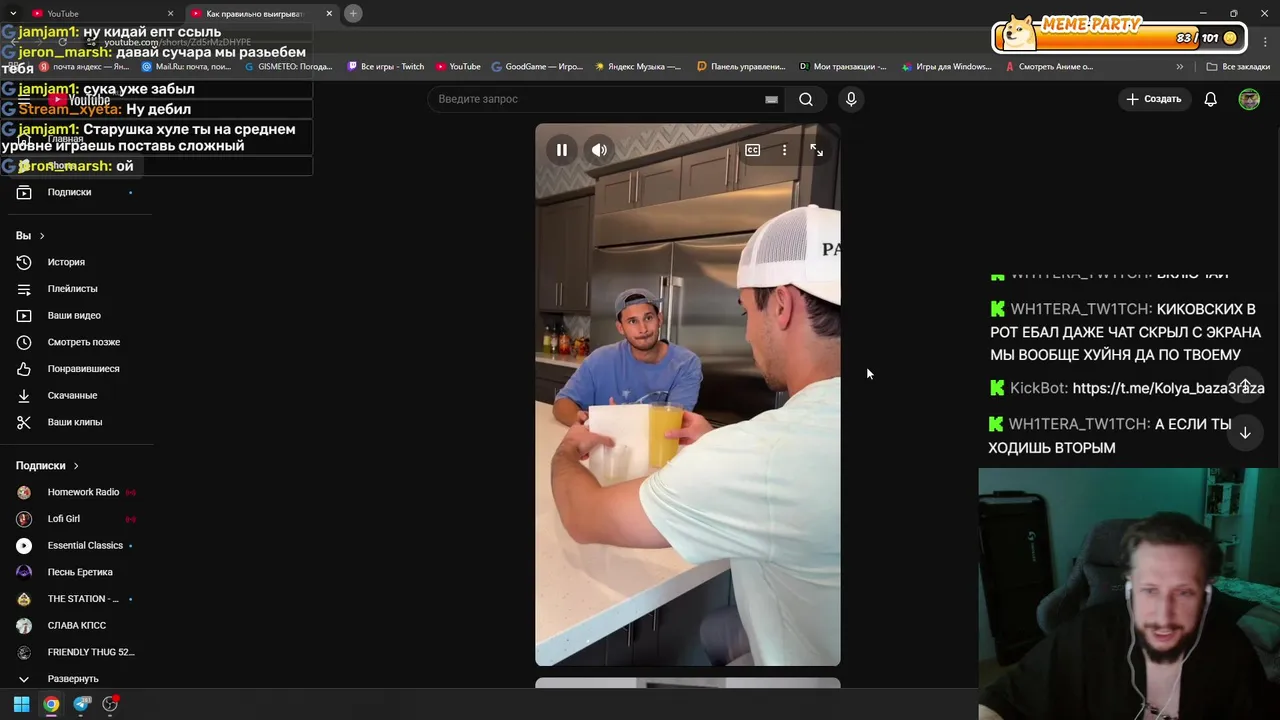Open the Windows Start menu
The height and width of the screenshot is (720, 1280).
tap(21, 704)
